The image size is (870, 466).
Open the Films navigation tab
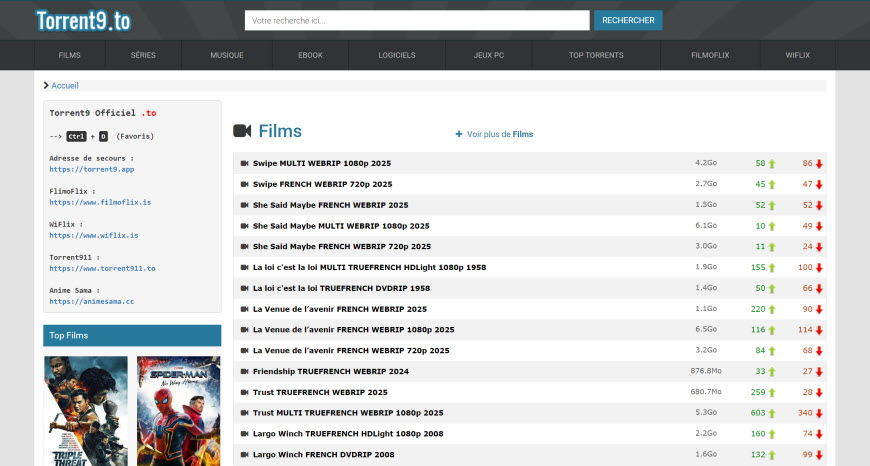69,55
